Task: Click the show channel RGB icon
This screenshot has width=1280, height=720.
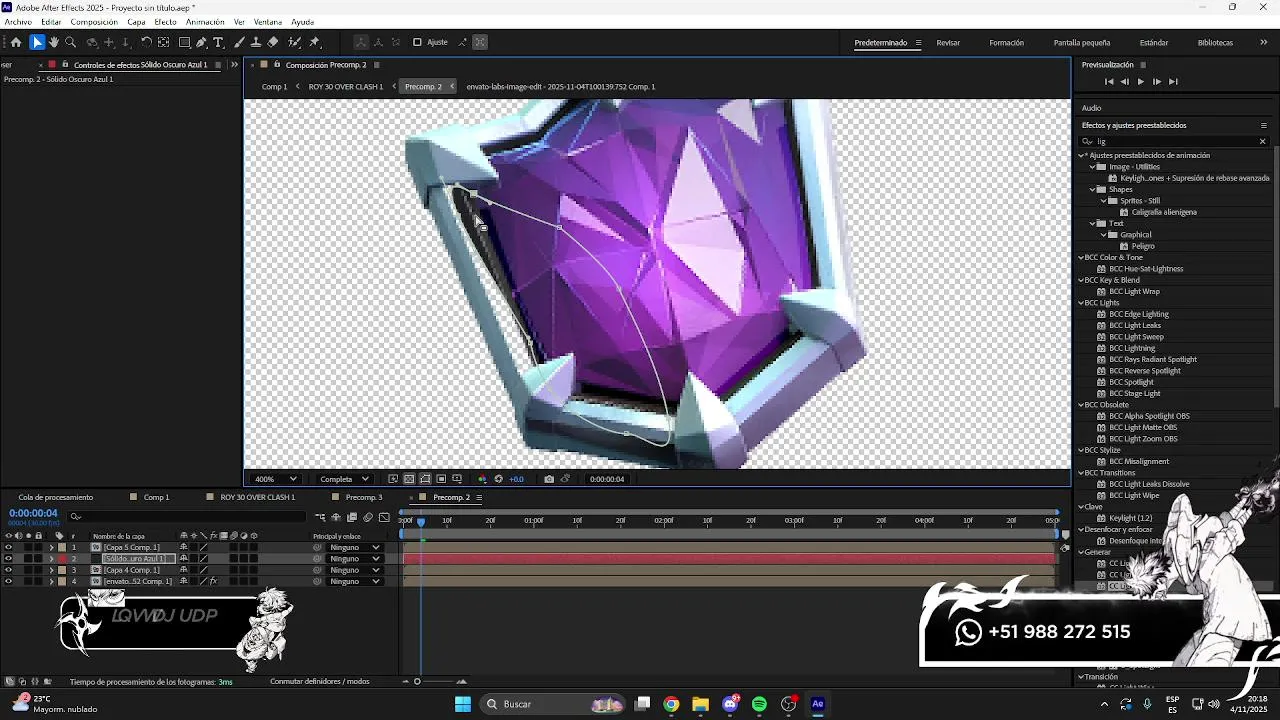Action: [482, 479]
